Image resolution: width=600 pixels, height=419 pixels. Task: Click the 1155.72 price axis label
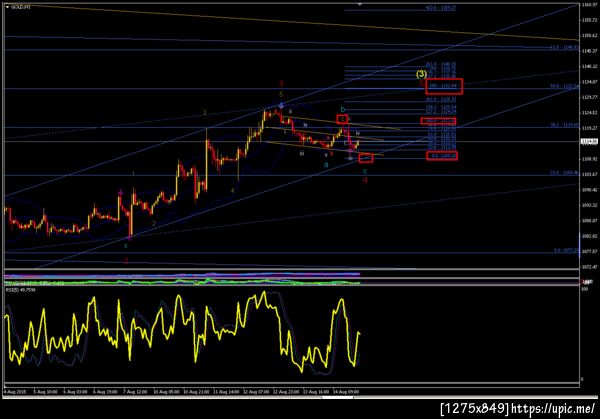point(589,20)
